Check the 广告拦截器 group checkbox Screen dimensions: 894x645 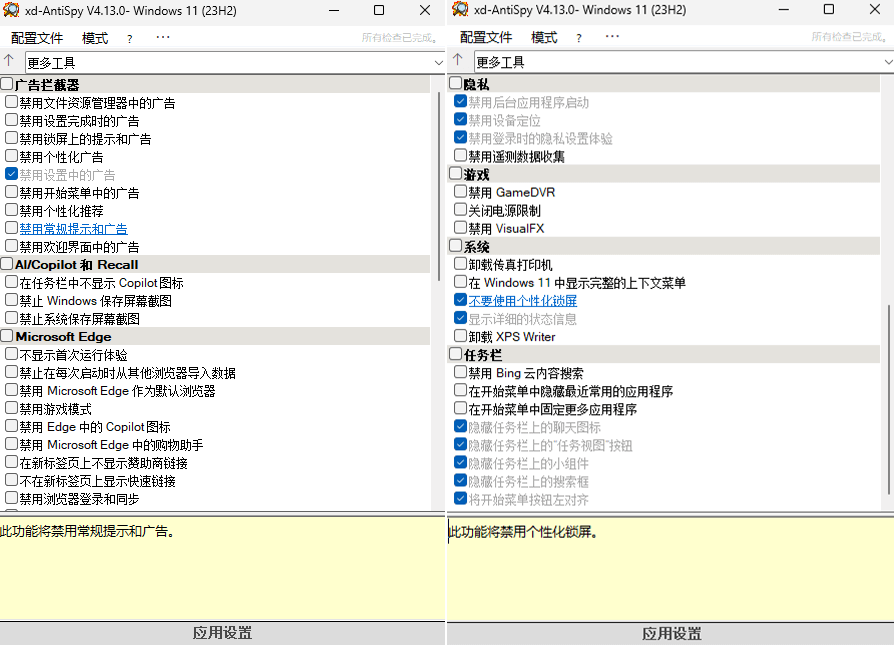(x=7, y=84)
